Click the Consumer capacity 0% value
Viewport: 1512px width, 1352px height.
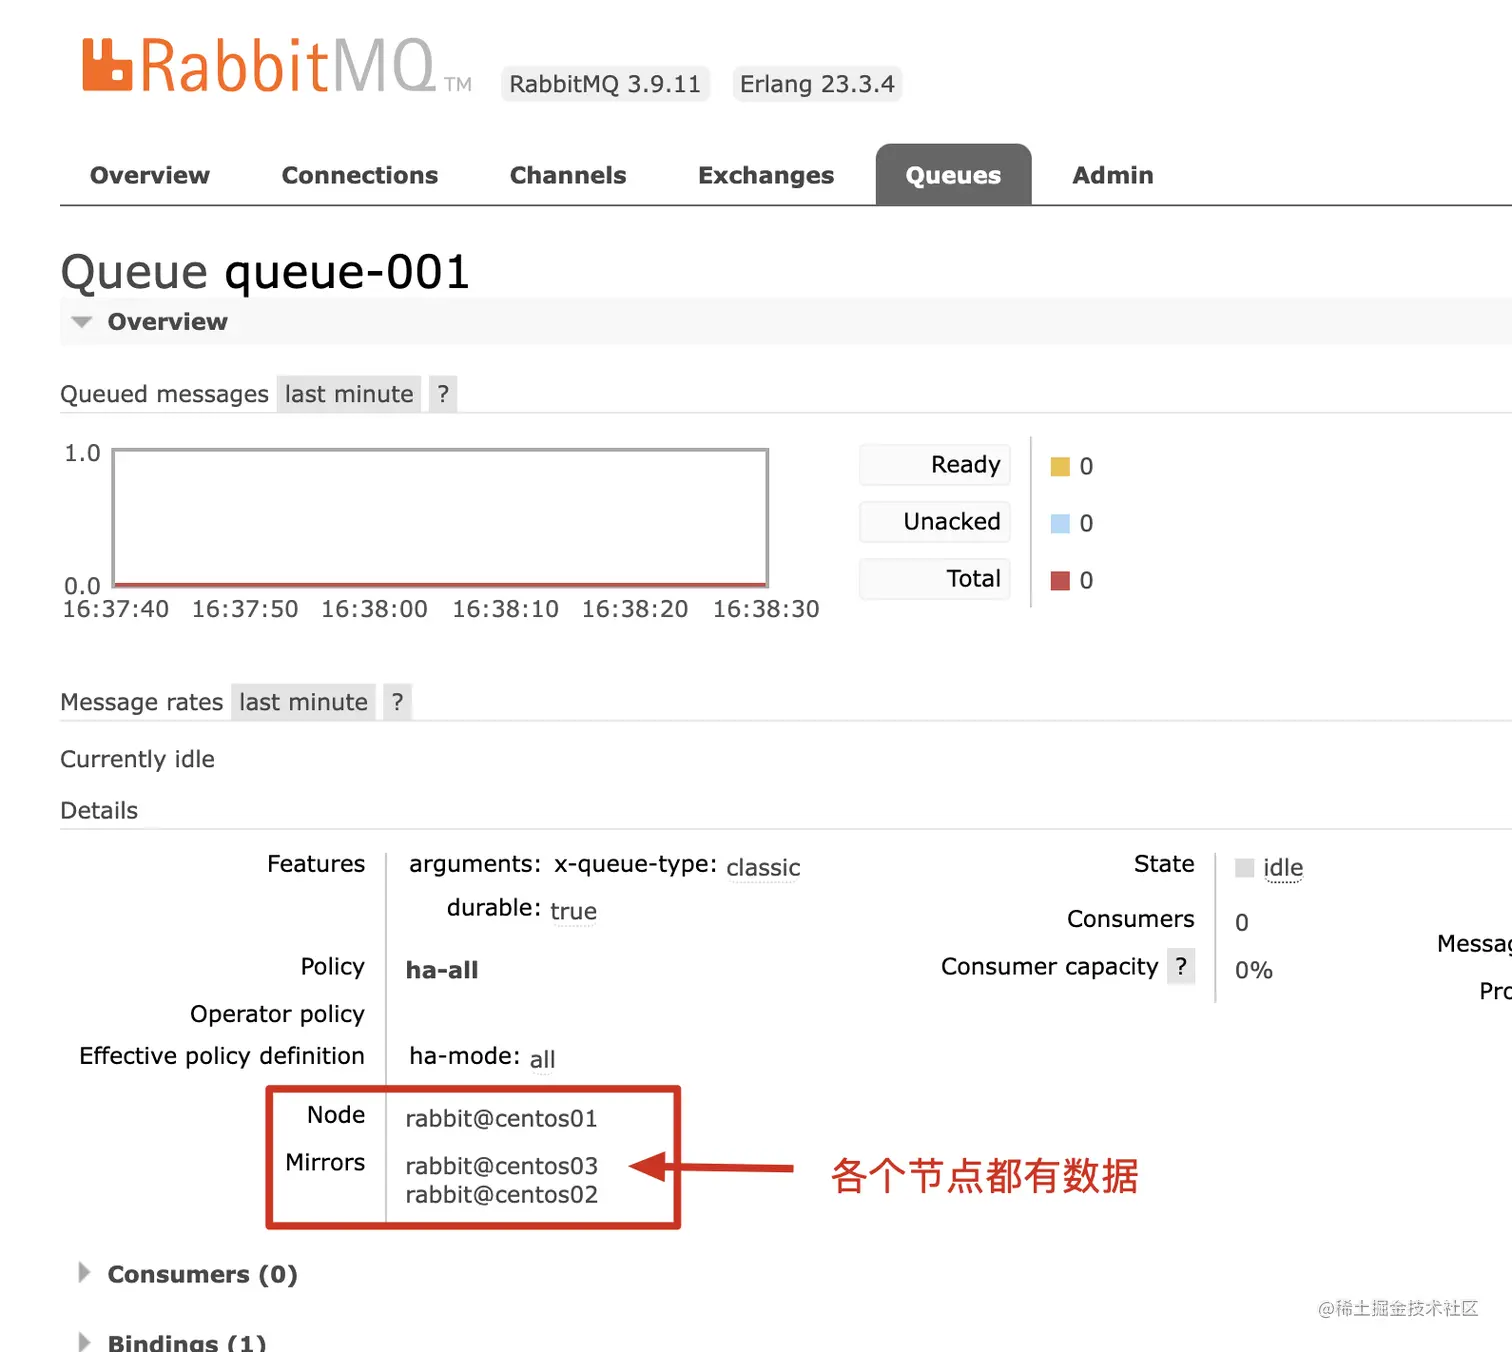pyautogui.click(x=1254, y=970)
